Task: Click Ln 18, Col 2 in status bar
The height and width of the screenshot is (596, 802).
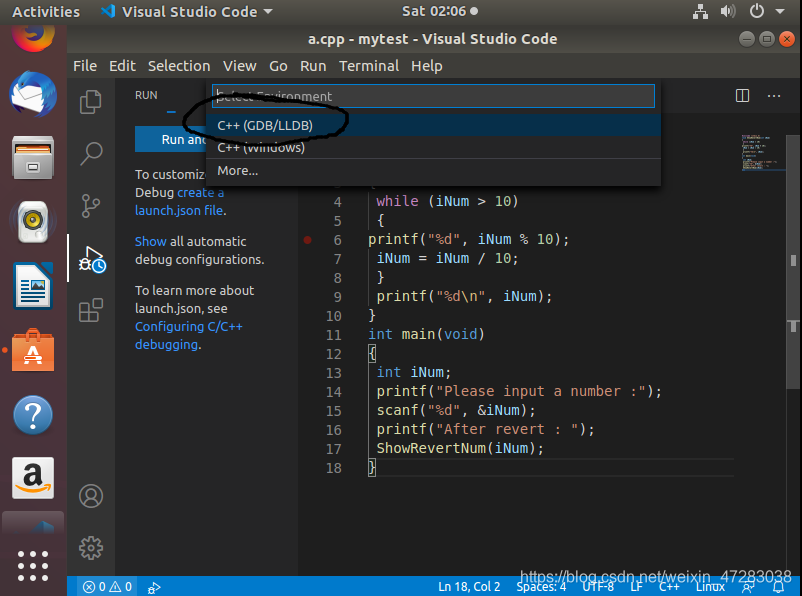Action: click(469, 587)
